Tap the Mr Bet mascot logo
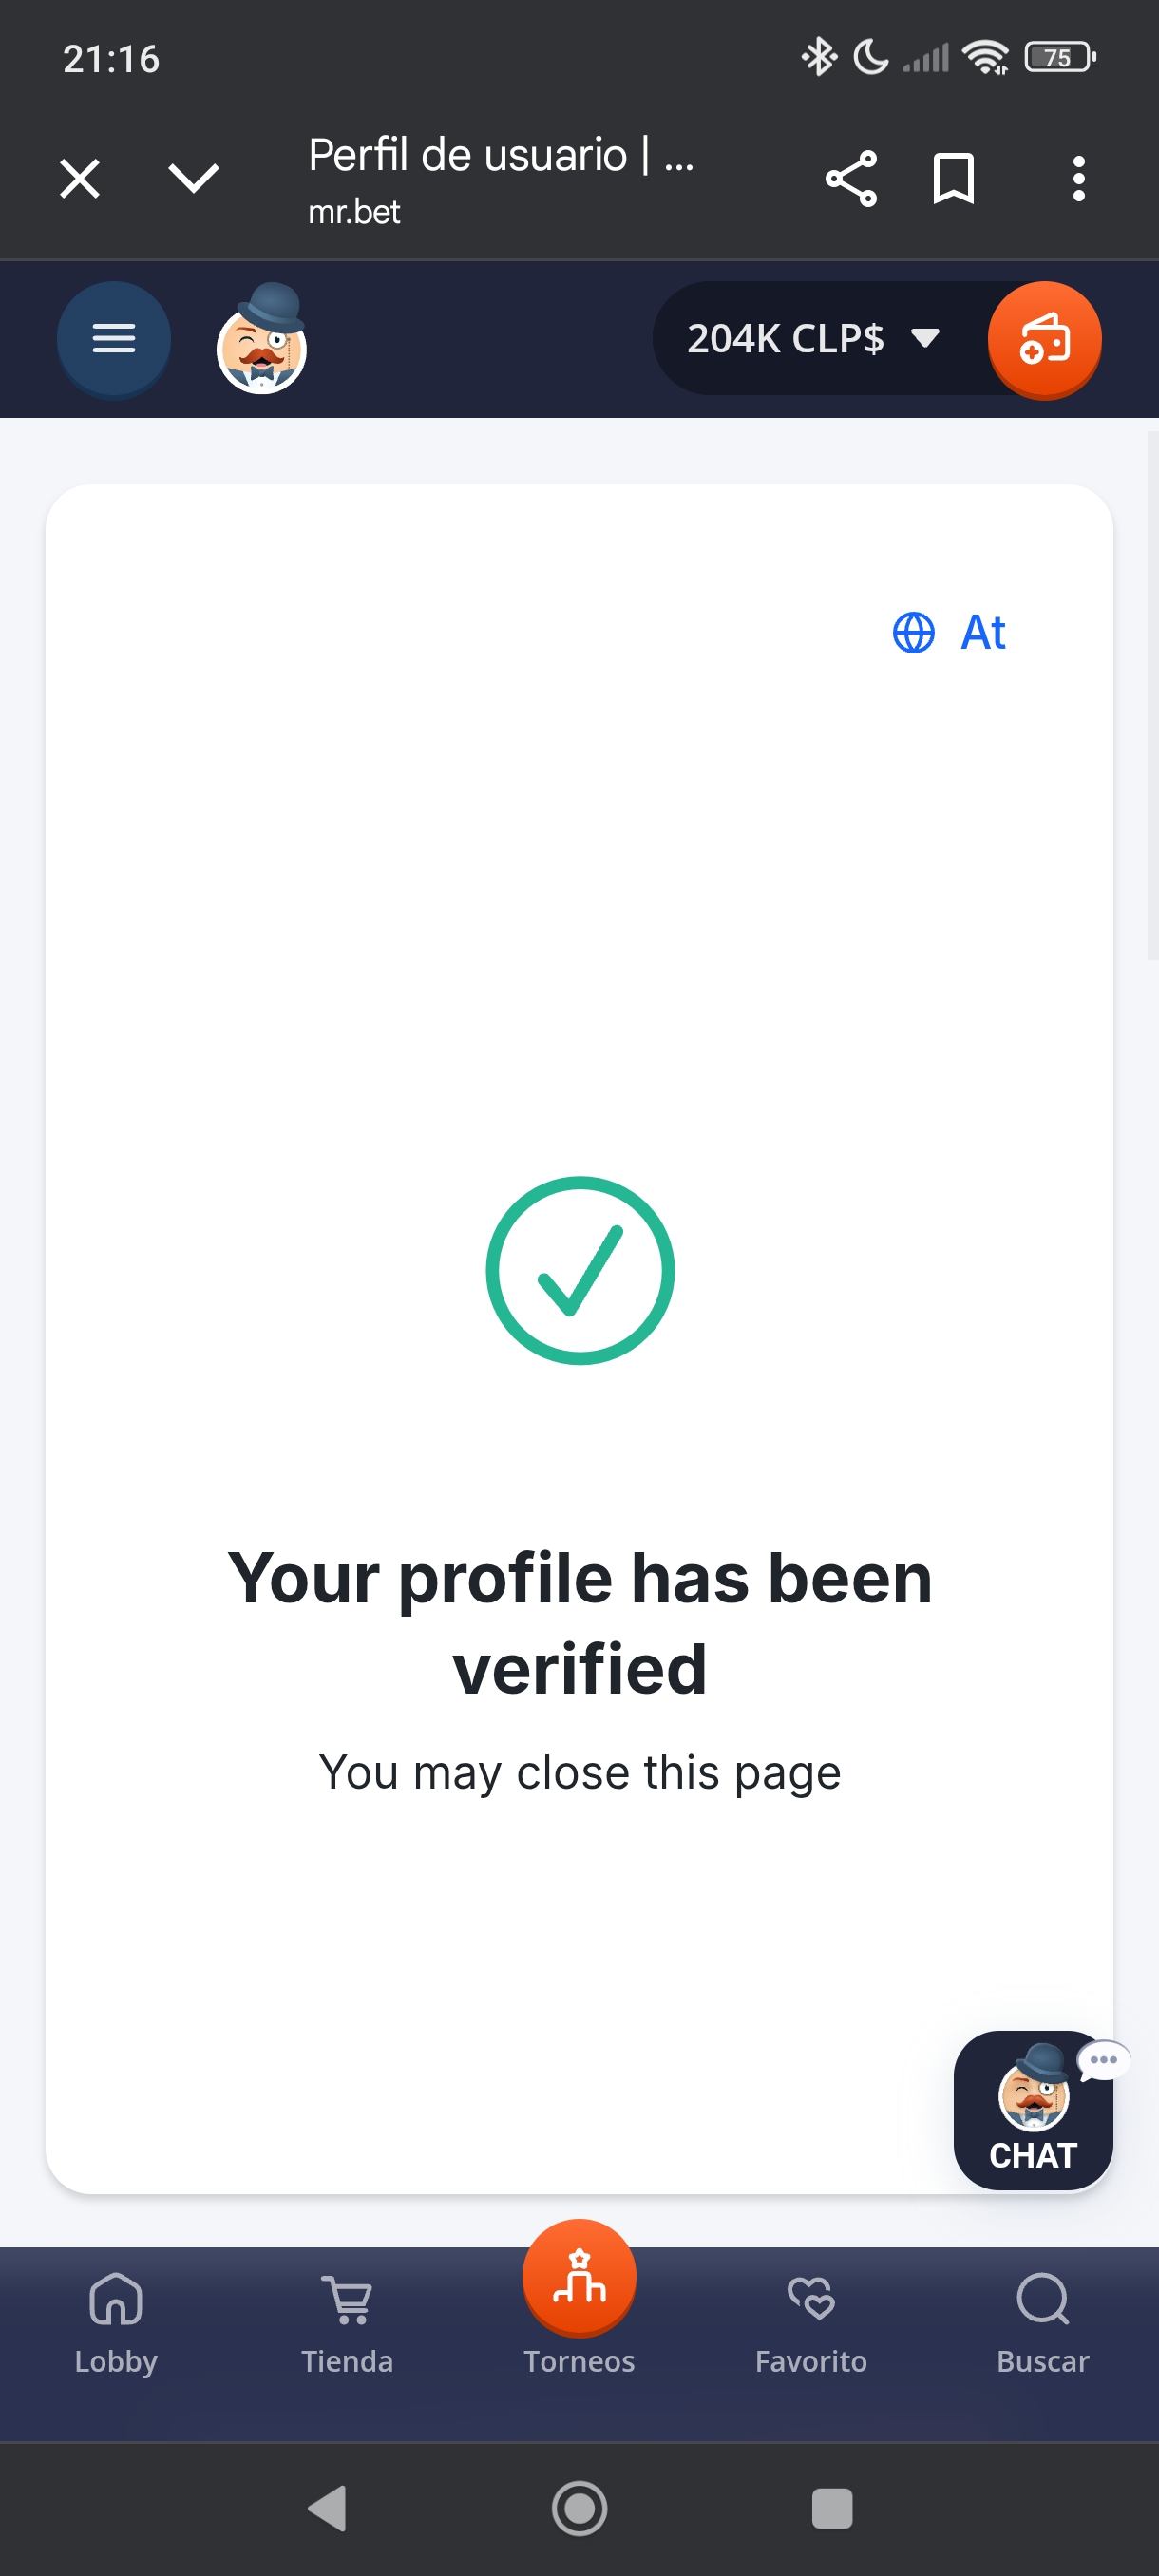The image size is (1159, 2576). (x=262, y=338)
